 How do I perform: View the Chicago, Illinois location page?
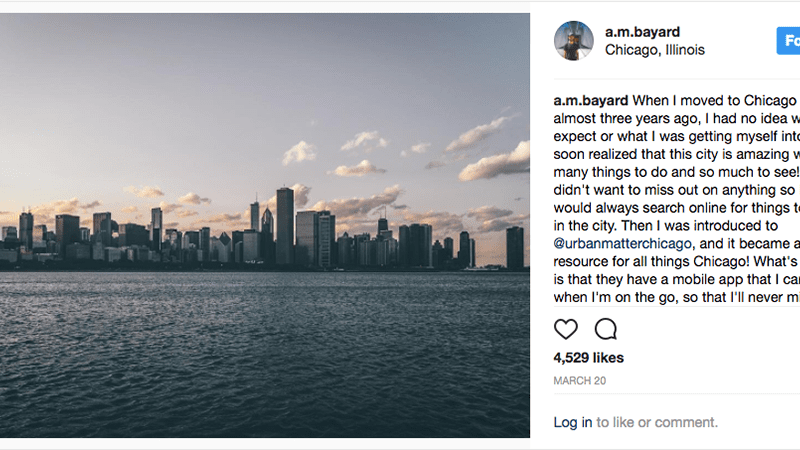coord(655,50)
